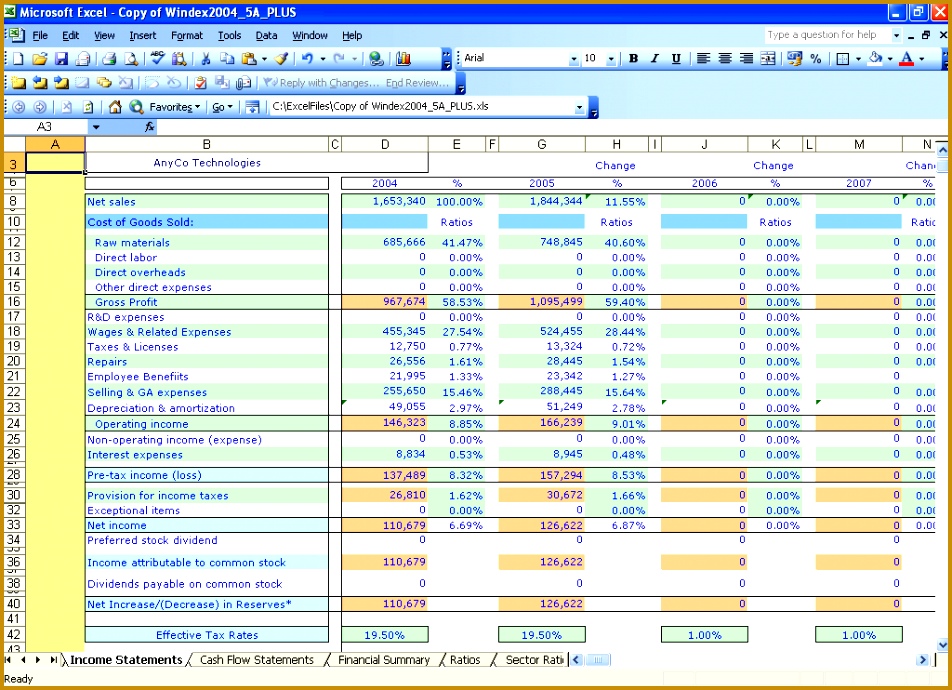The width and height of the screenshot is (952, 690).
Task: Select the Gross Profit label cell
Action: click(x=207, y=302)
